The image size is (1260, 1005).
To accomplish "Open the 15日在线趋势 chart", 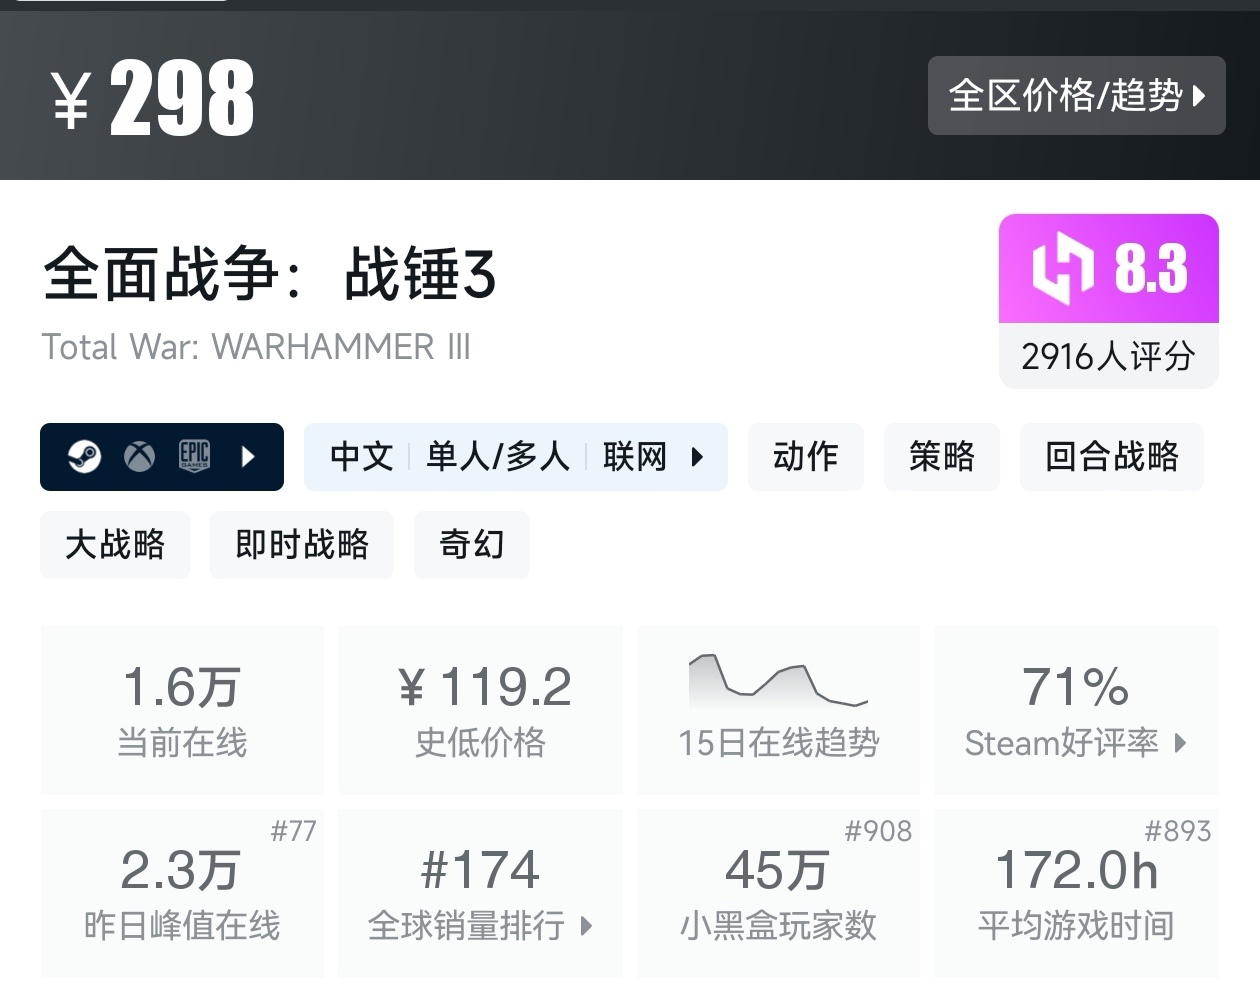I will click(x=779, y=710).
